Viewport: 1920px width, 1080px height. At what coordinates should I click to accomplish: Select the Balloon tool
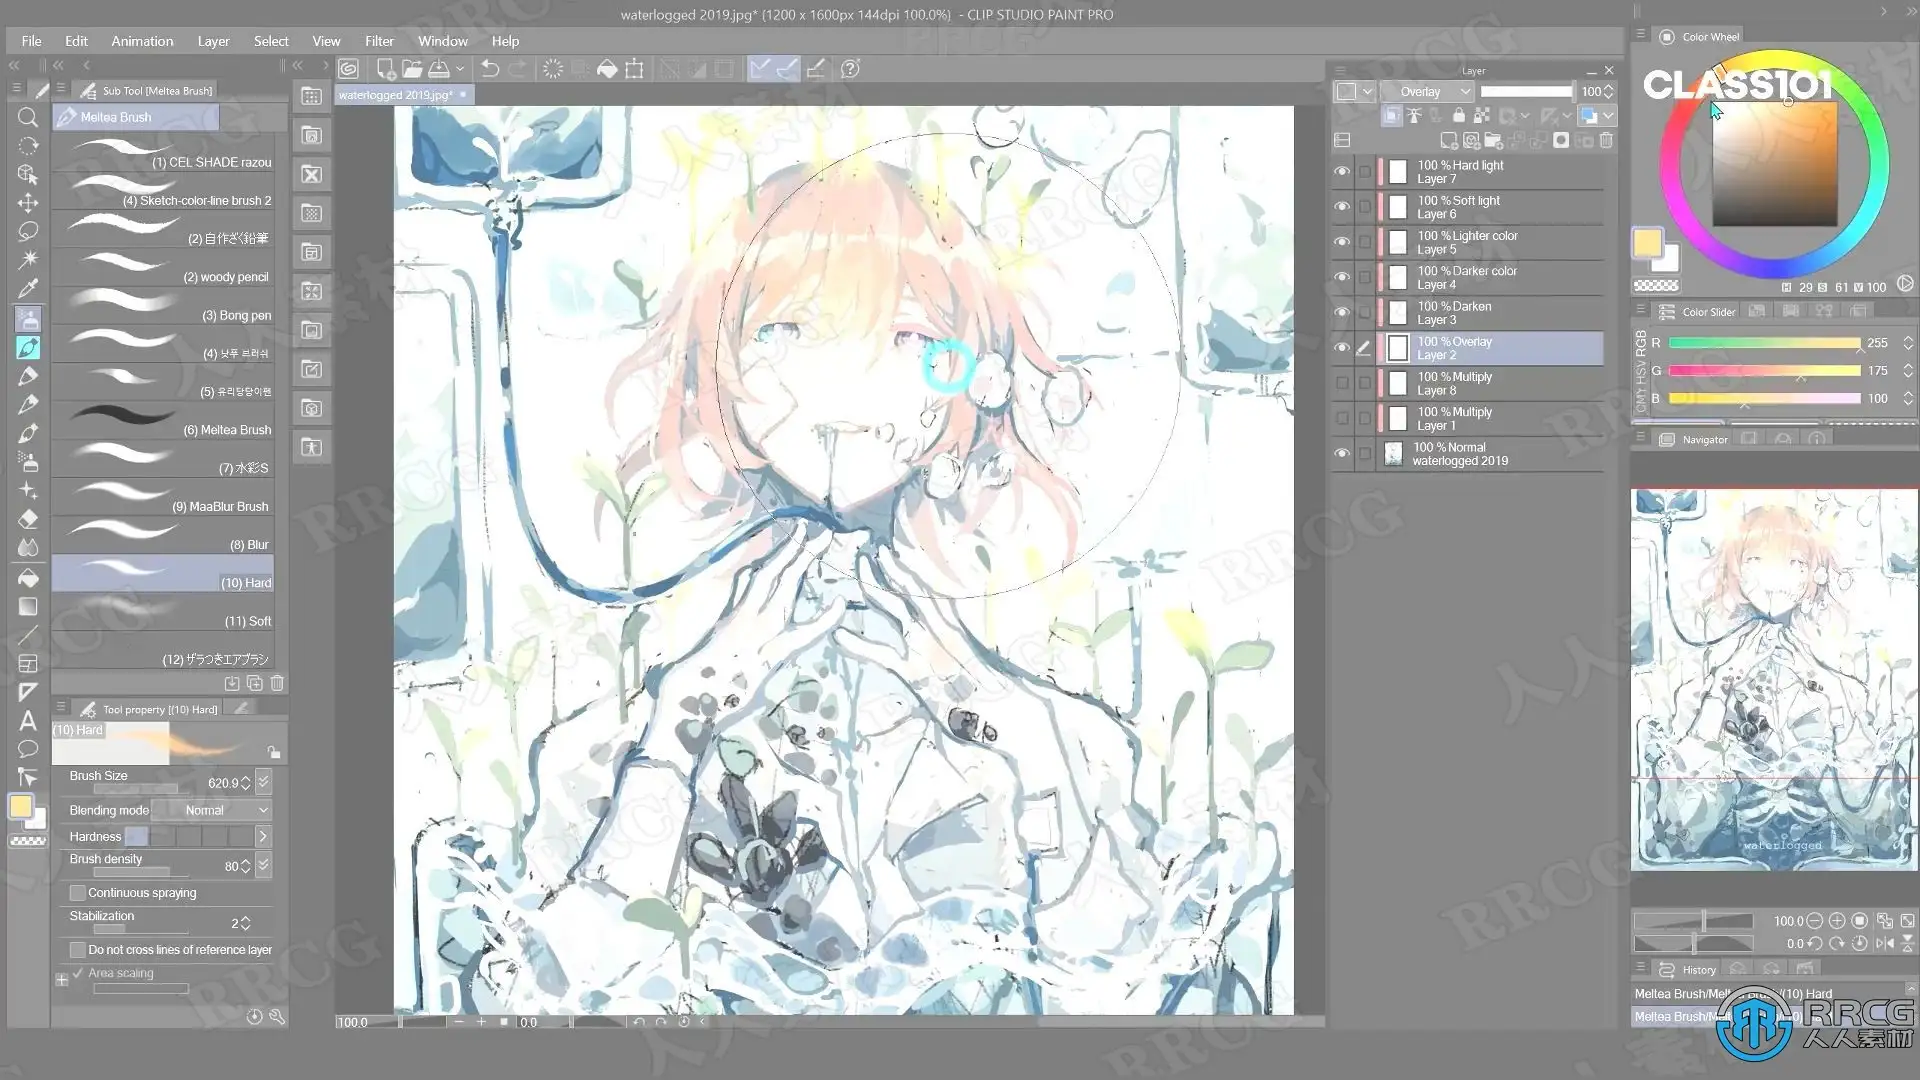tap(28, 749)
